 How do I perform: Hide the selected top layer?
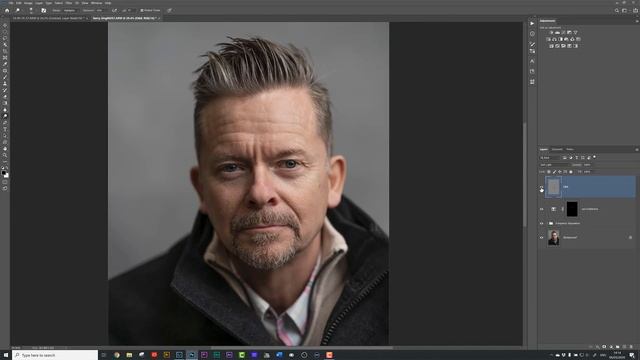[542, 187]
